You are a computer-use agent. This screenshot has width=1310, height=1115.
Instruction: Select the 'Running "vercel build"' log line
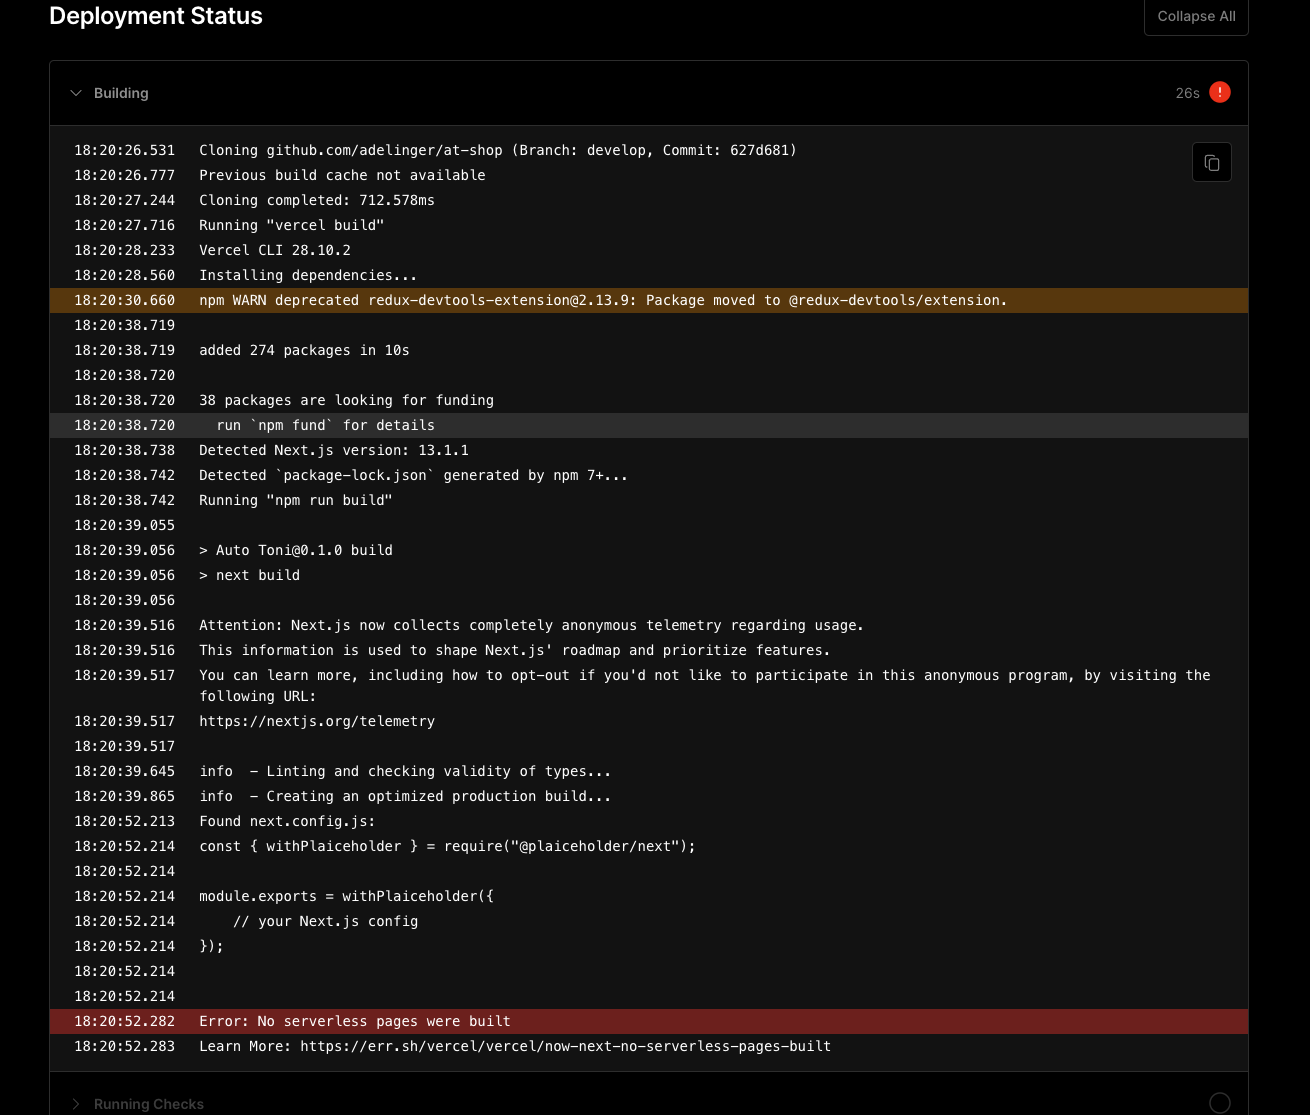(x=649, y=225)
